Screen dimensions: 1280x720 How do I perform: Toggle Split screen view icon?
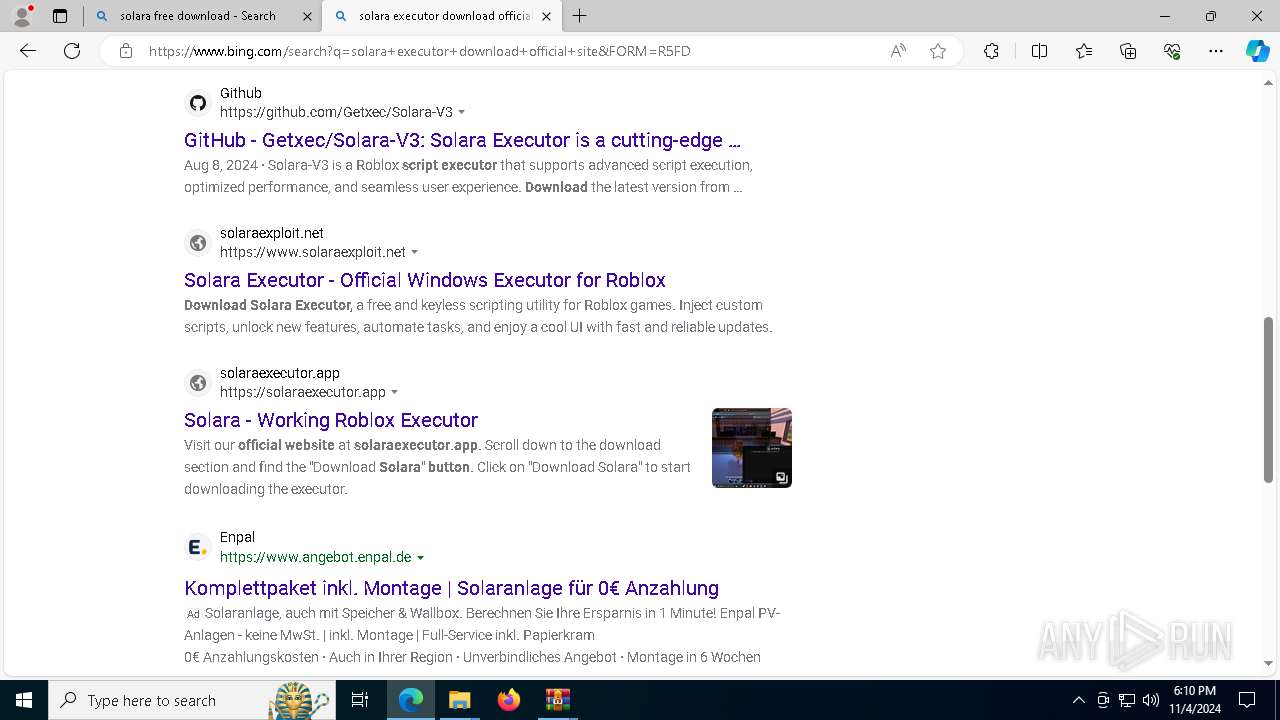click(x=1039, y=51)
